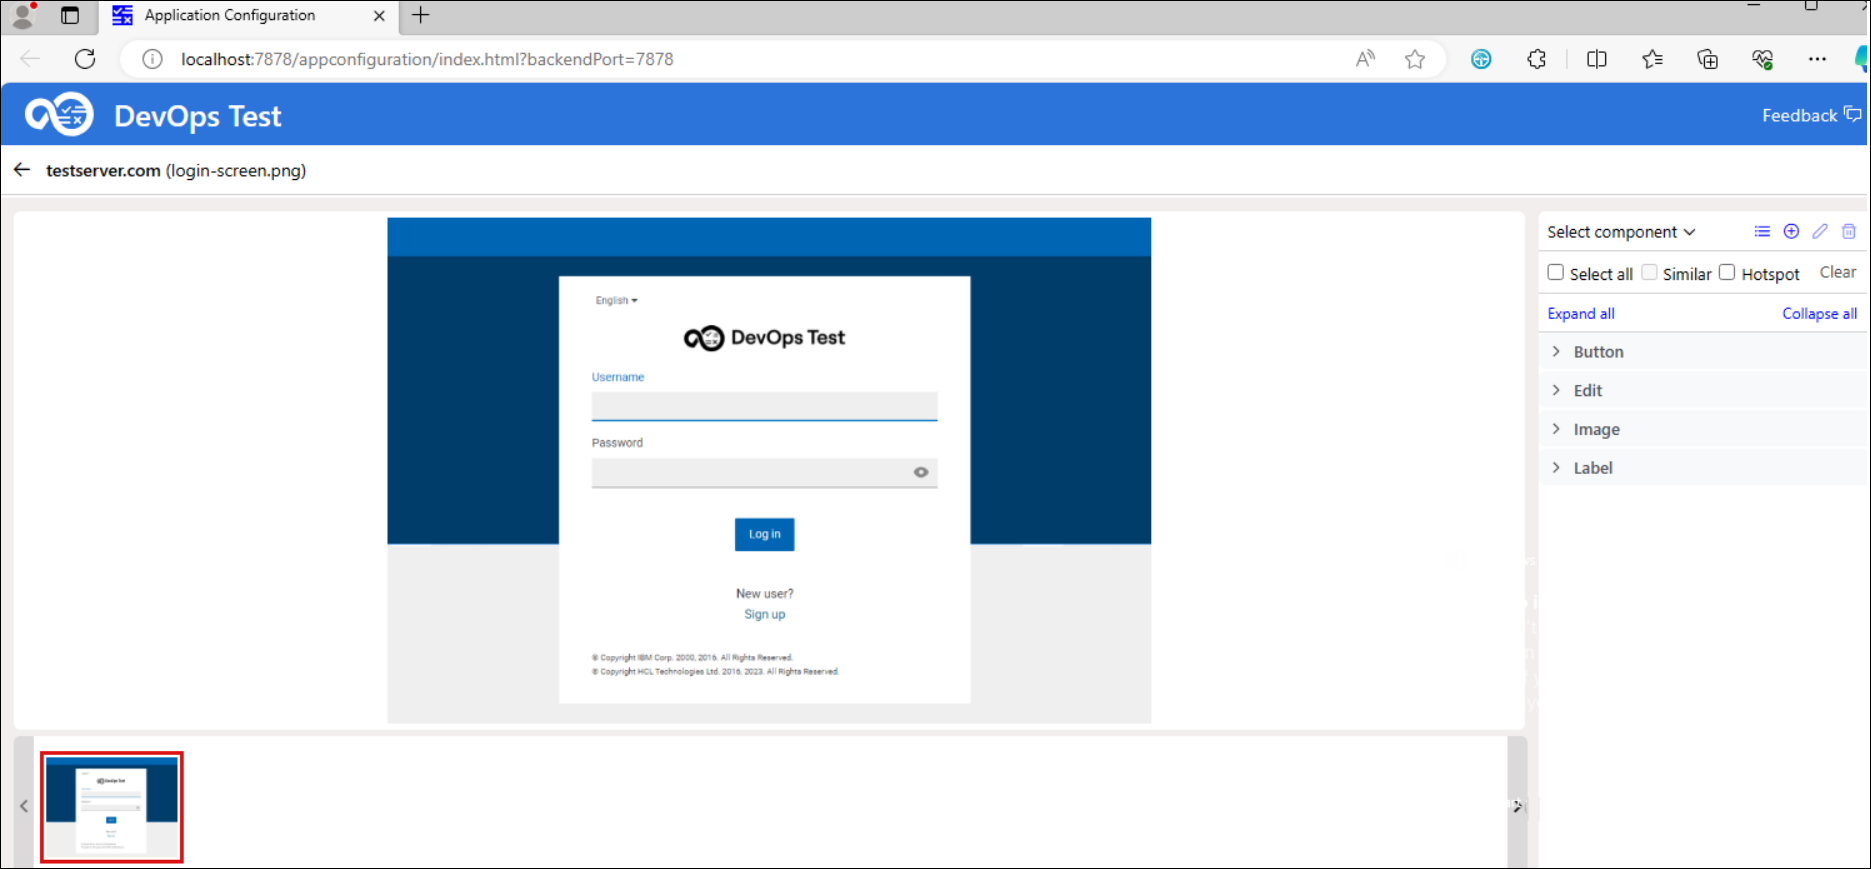Click the 'New user?' text
Screen dimensions: 1871x869
point(765,593)
